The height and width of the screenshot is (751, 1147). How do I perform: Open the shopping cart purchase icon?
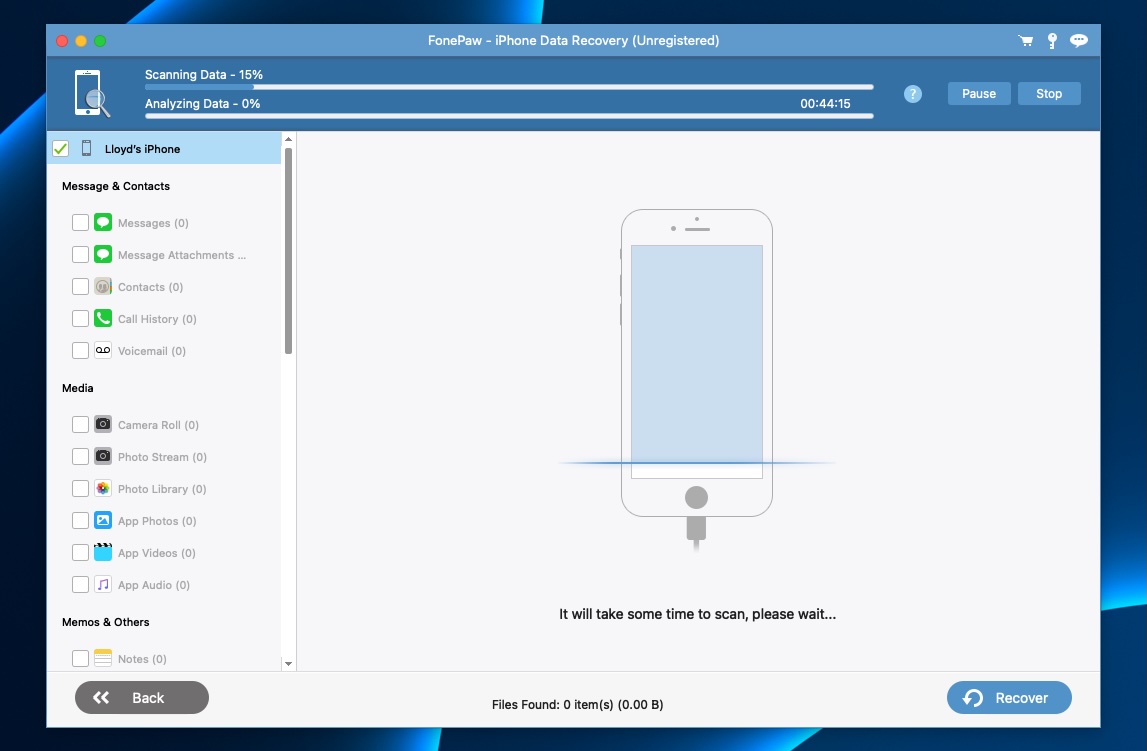1026,41
